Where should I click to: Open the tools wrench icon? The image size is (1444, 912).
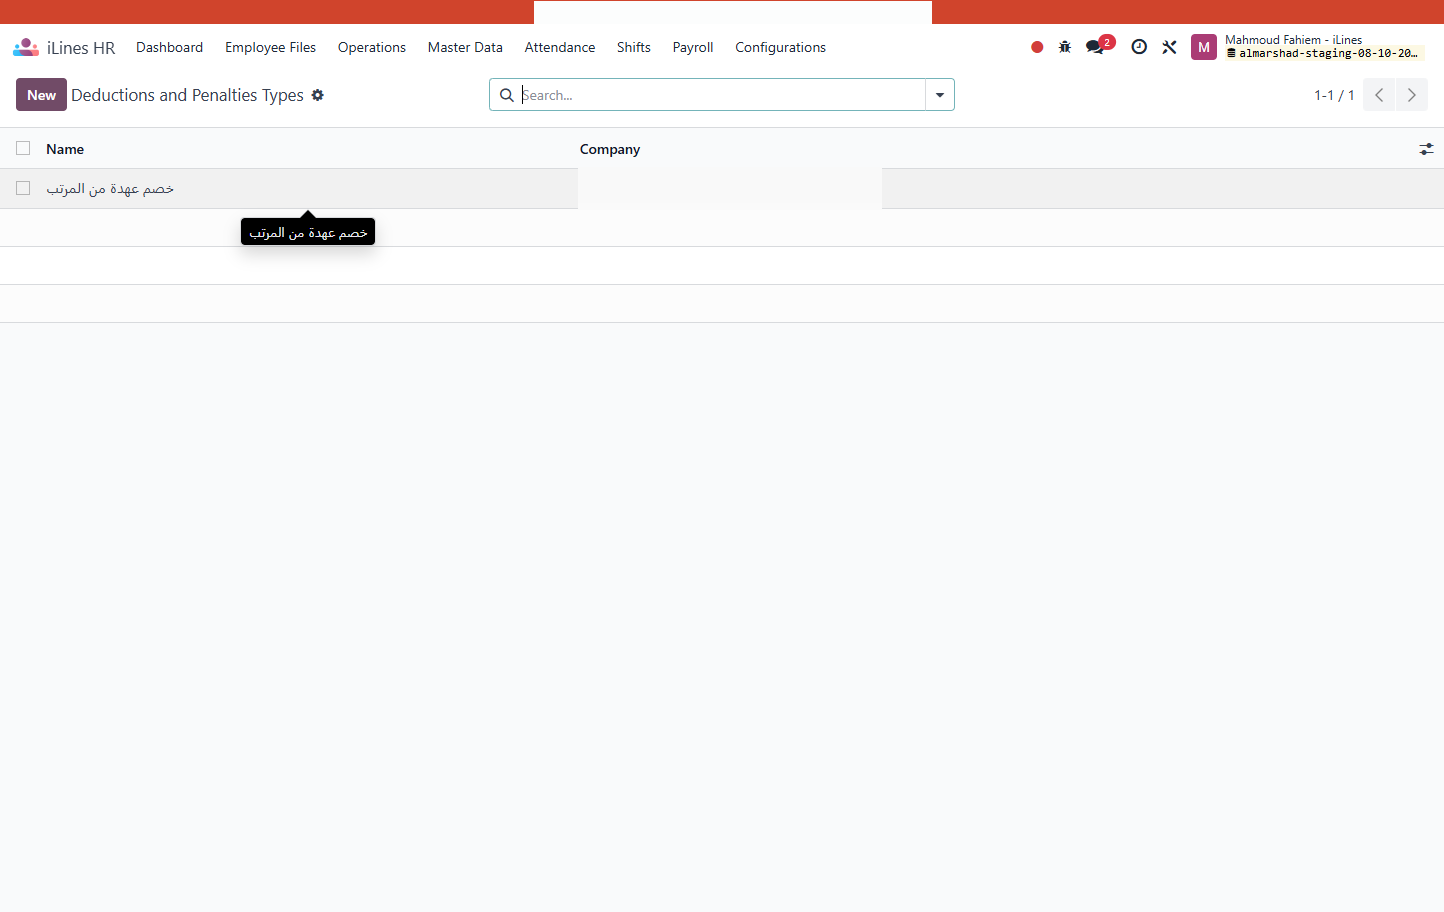[1169, 47]
